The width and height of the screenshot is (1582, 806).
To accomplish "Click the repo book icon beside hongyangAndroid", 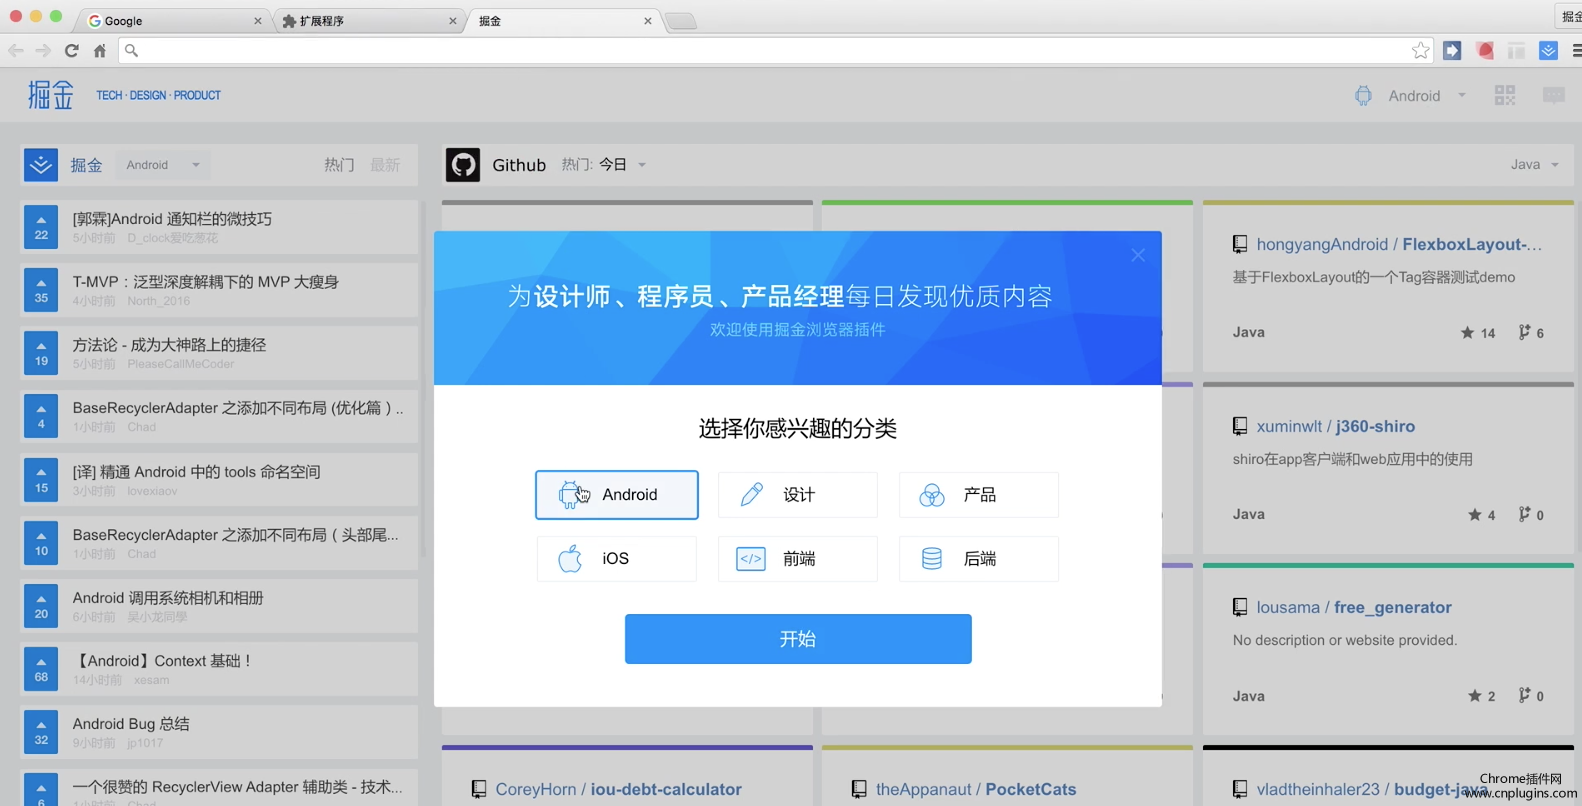I will click(1240, 244).
